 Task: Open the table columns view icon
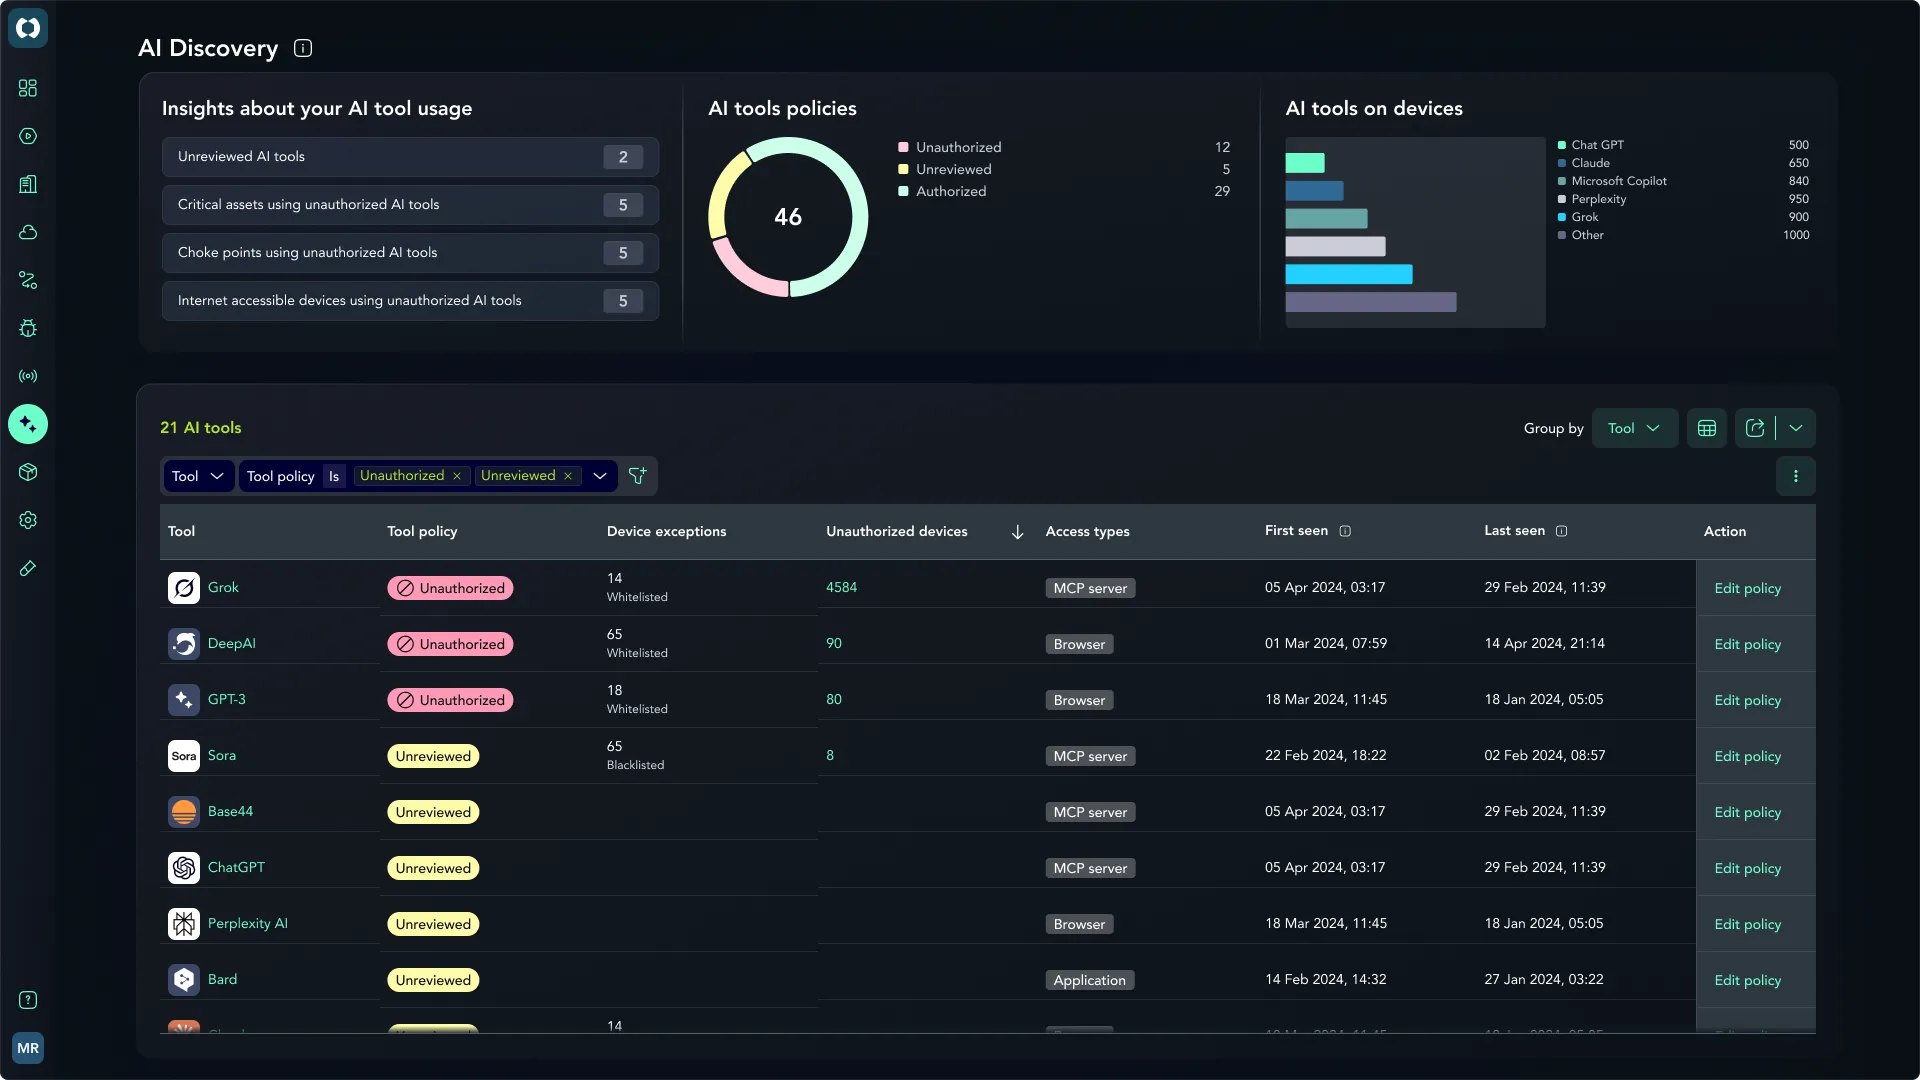pyautogui.click(x=1707, y=428)
